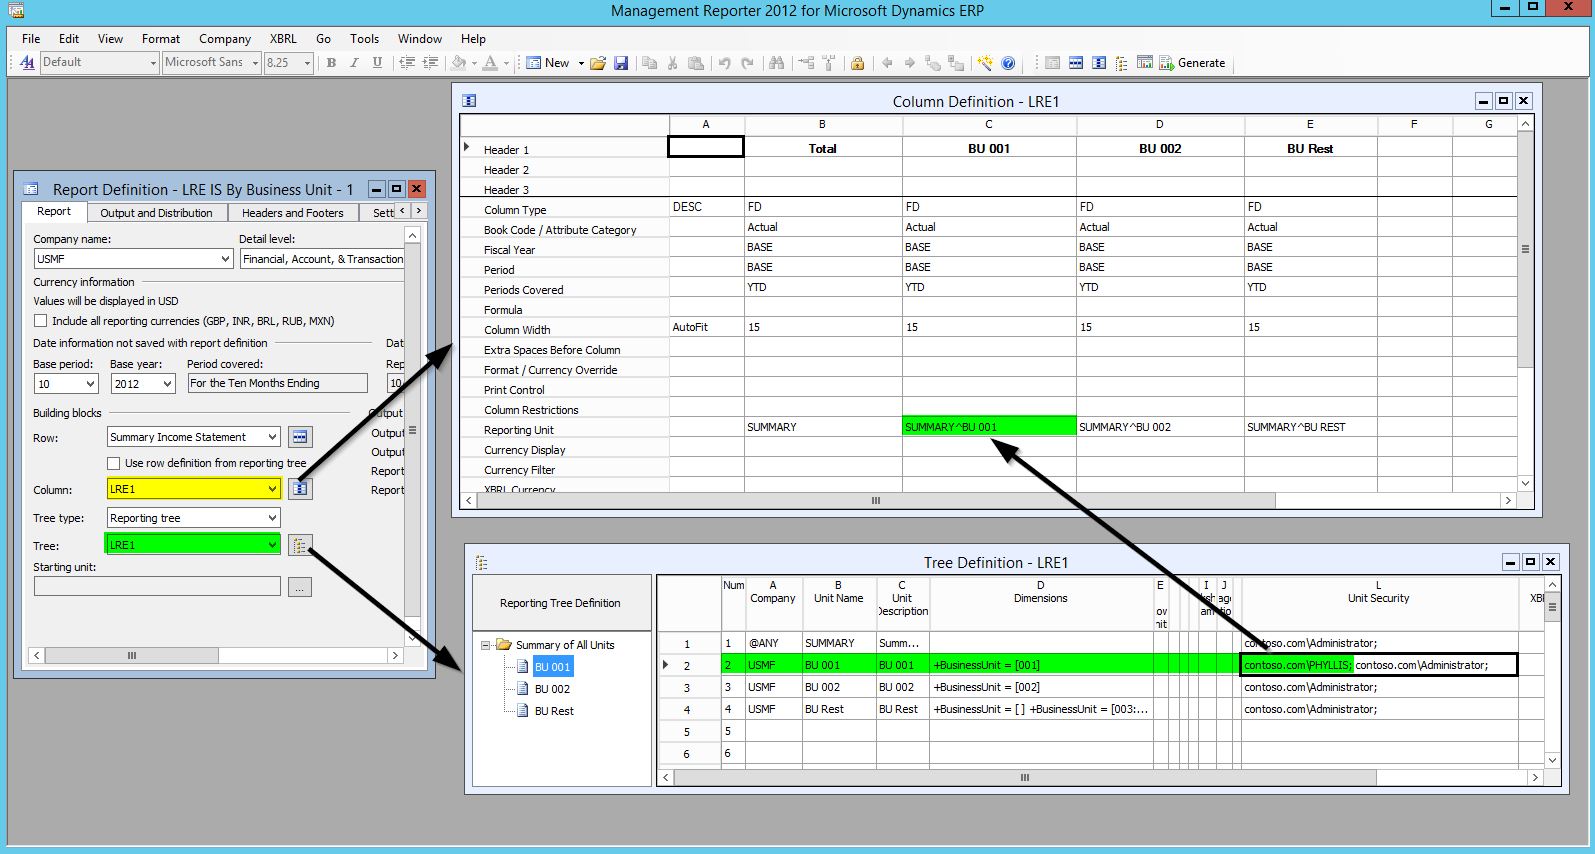The image size is (1595, 854).
Task: Enable Include all reporting currencies checkbox
Action: pyautogui.click(x=41, y=321)
